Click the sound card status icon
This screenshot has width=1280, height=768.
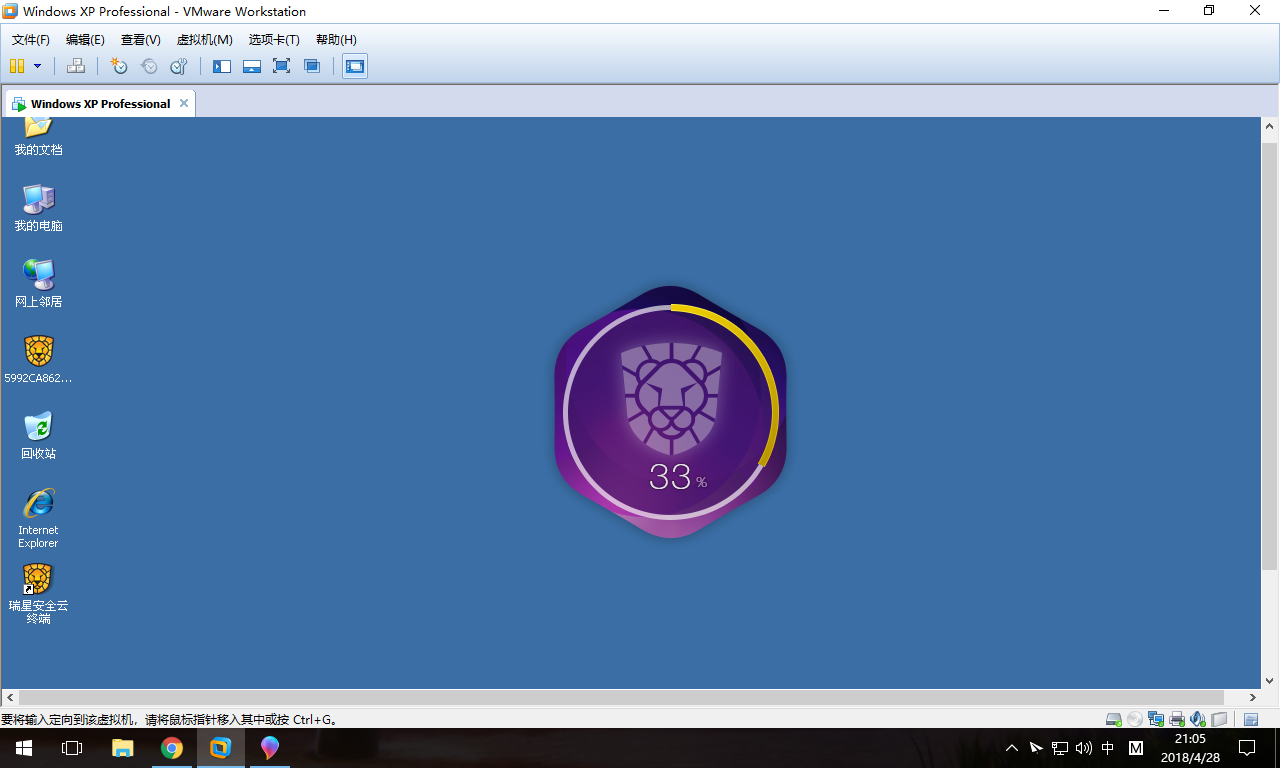(x=1198, y=718)
